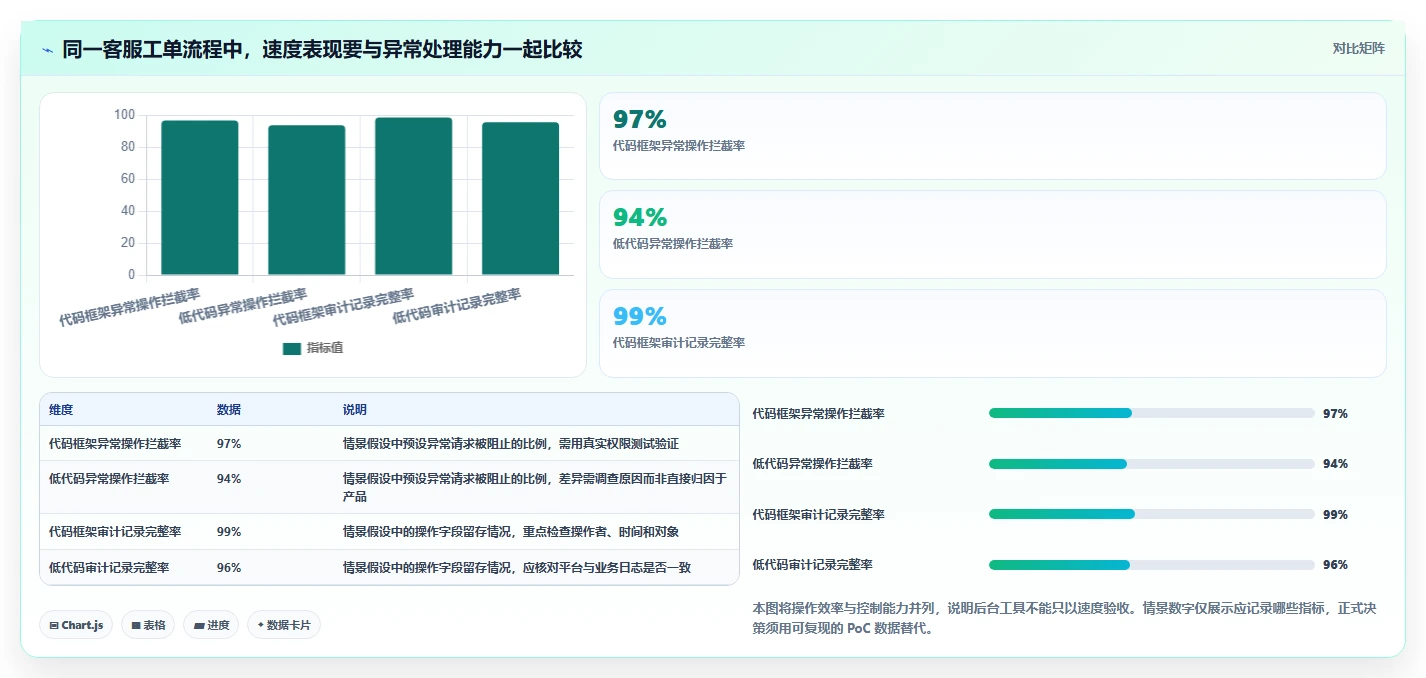Click table cell 低代码审计记录完整率
1426x678 pixels.
pyautogui.click(x=109, y=568)
